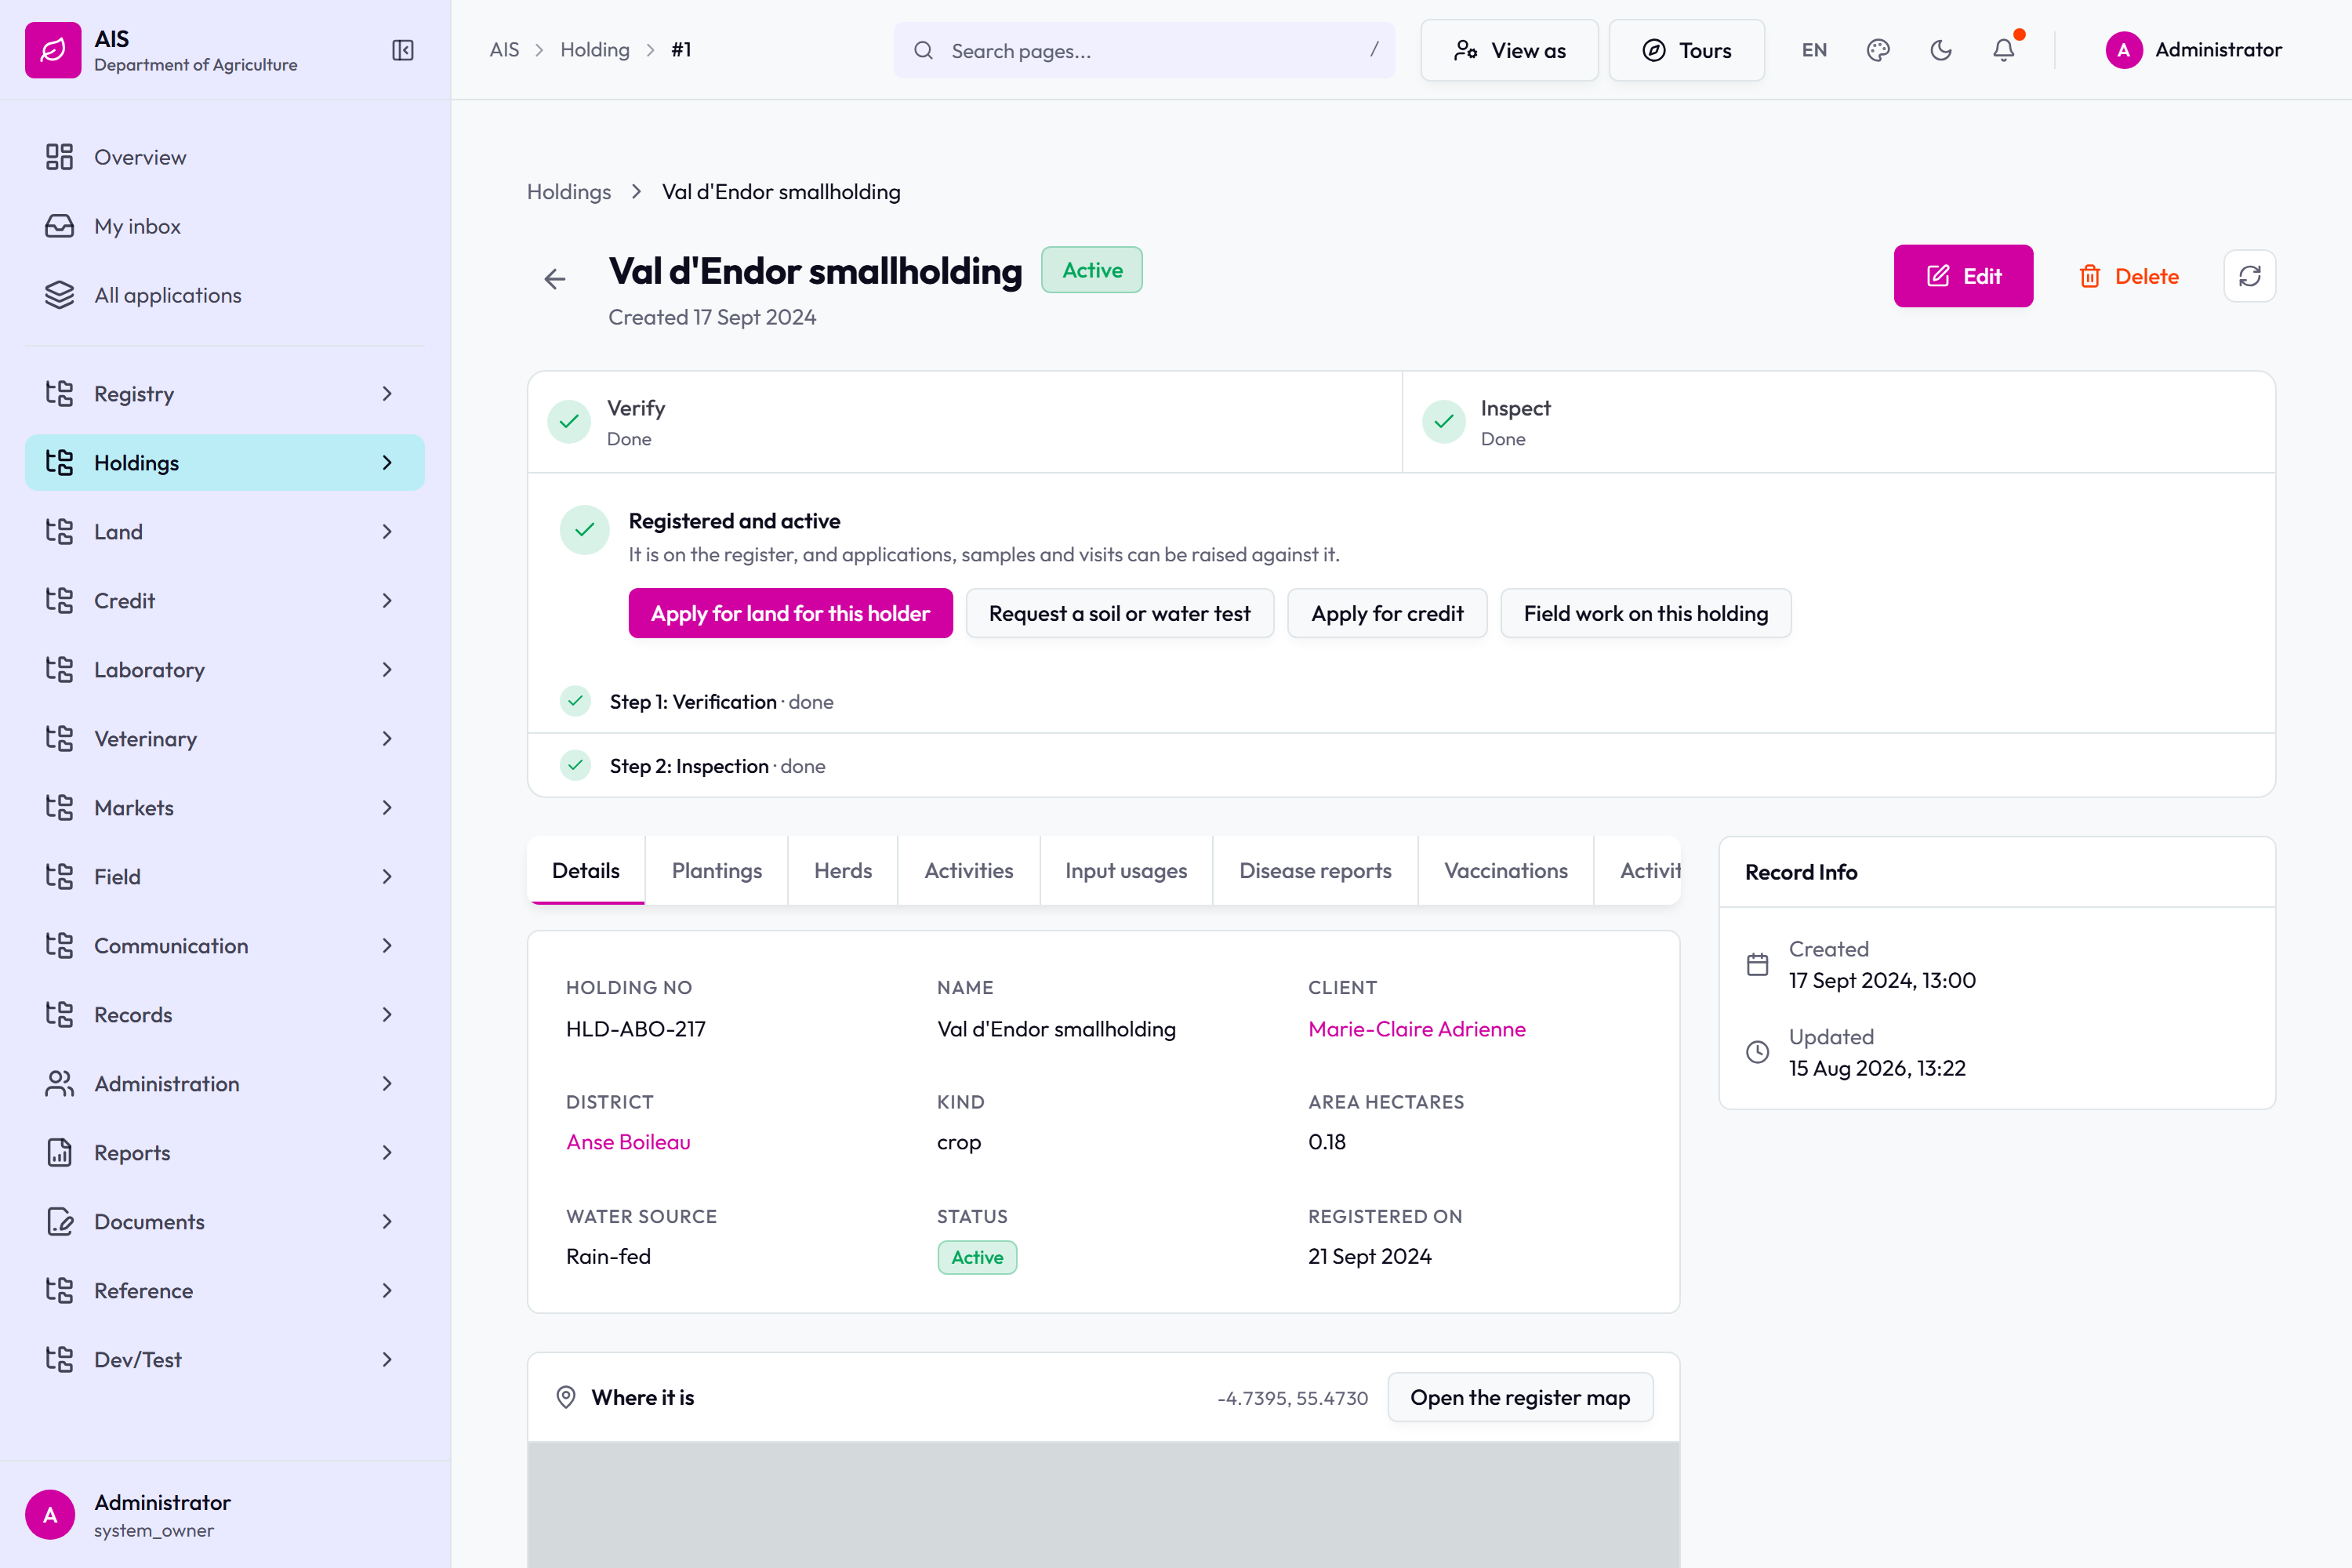Open the color theme palette icon
This screenshot has width=2352, height=1568.
[1878, 50]
